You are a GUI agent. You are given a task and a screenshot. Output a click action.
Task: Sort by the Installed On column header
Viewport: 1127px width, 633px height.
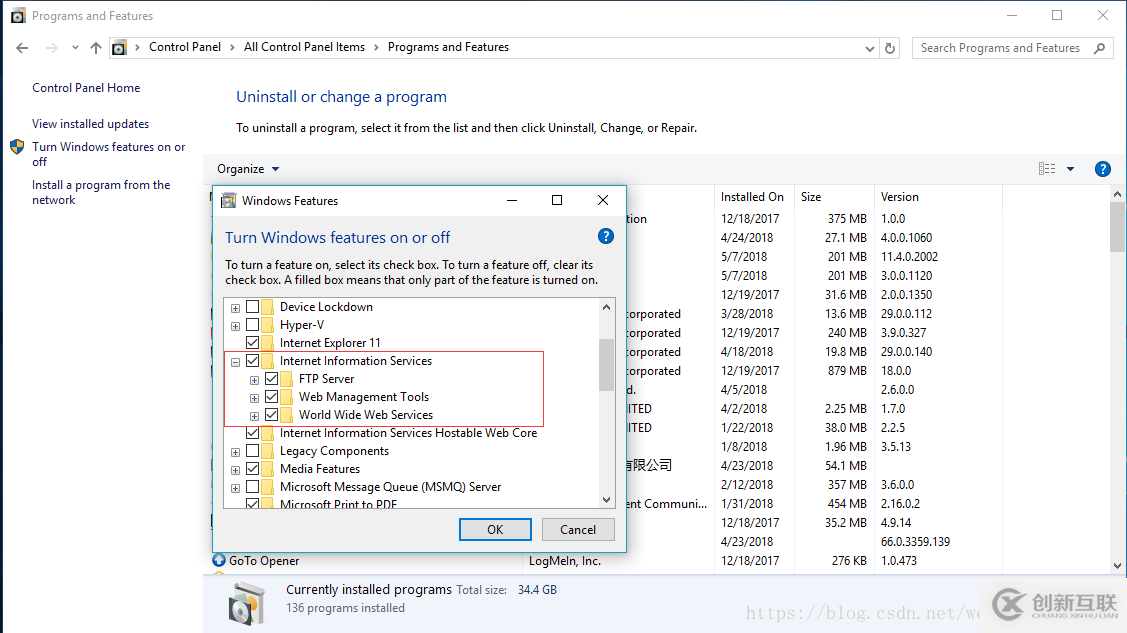(x=752, y=197)
